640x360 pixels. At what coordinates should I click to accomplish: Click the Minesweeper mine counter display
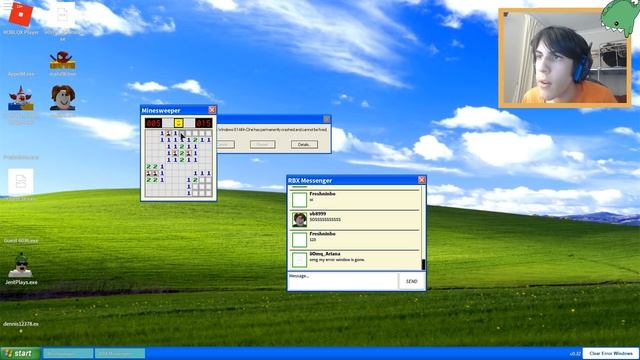pyautogui.click(x=153, y=123)
